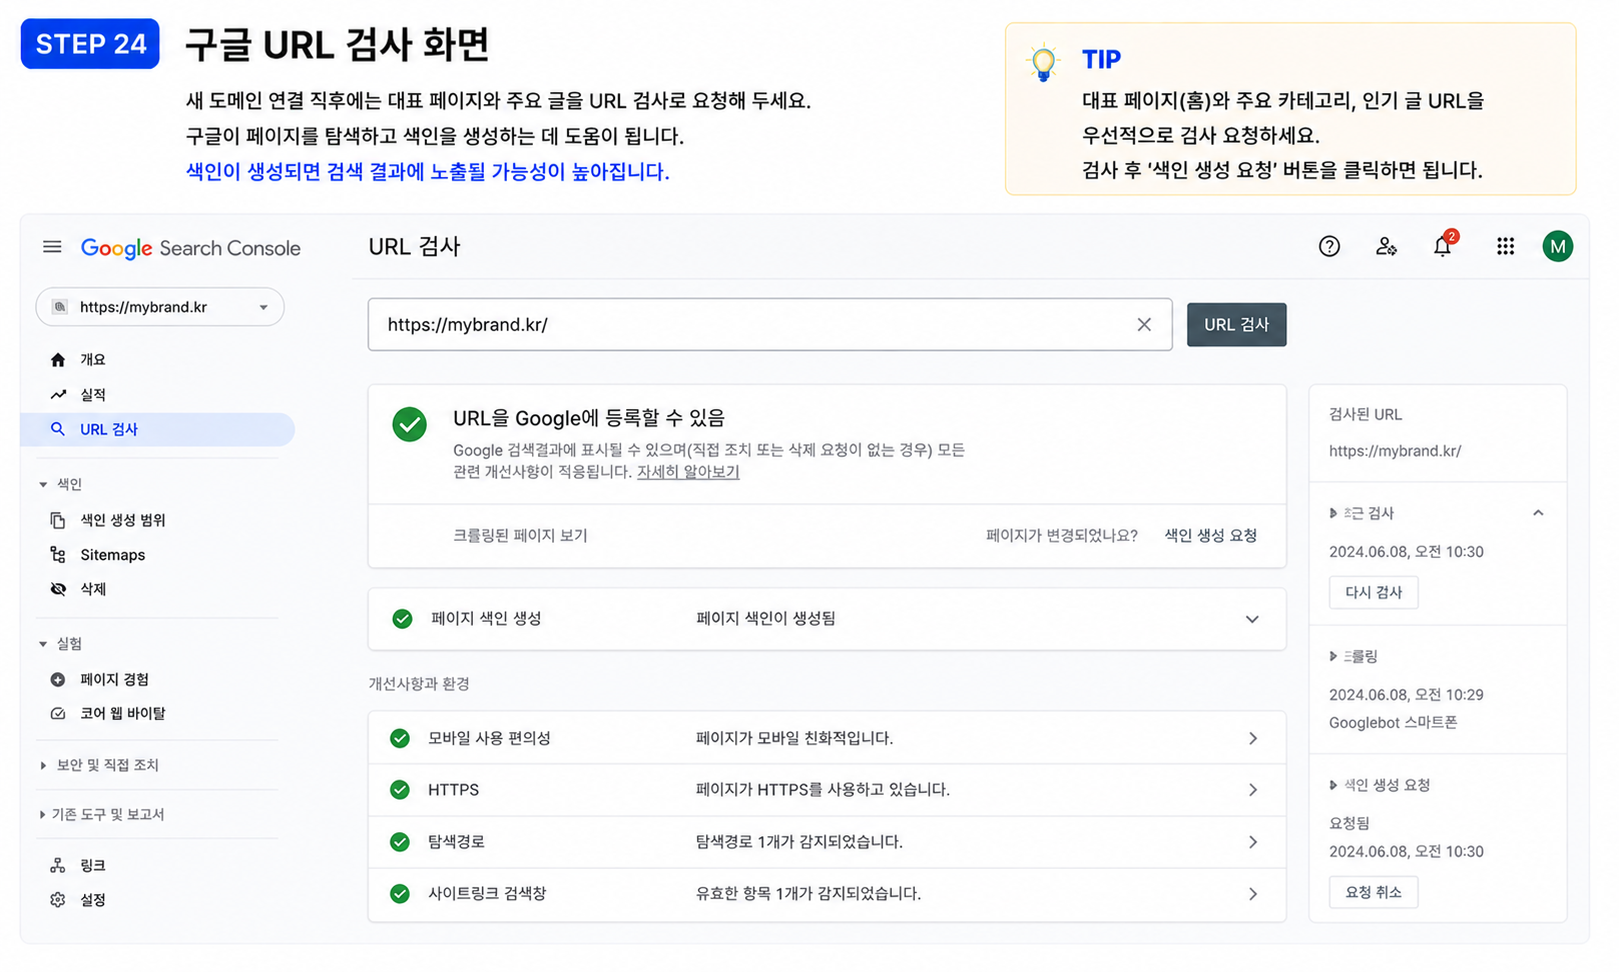
Task: Click the 링크 network icon
Action: click(x=58, y=865)
